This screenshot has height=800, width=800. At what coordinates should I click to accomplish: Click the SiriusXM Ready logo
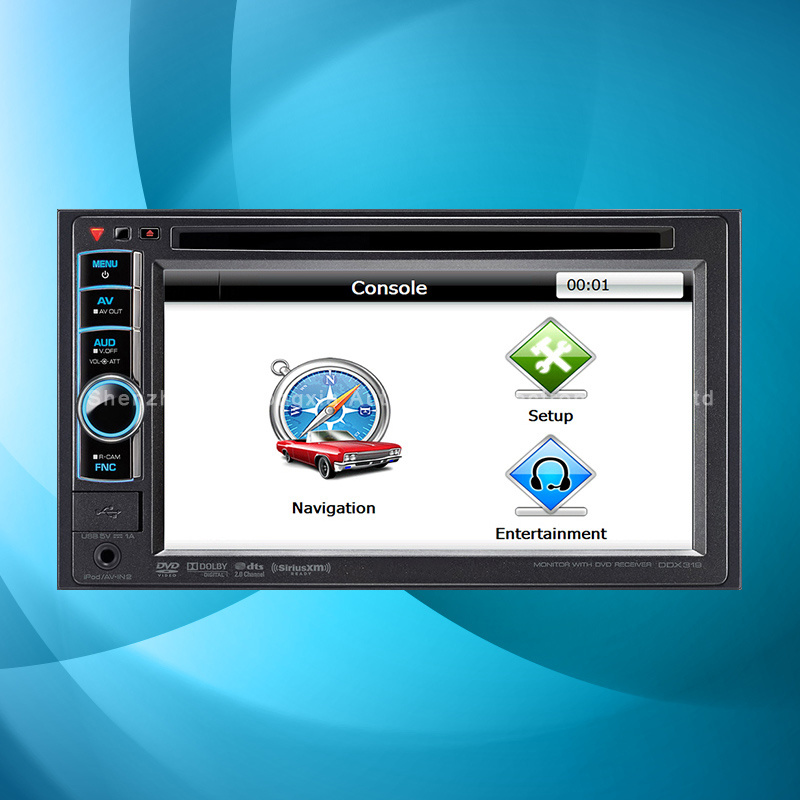301,569
